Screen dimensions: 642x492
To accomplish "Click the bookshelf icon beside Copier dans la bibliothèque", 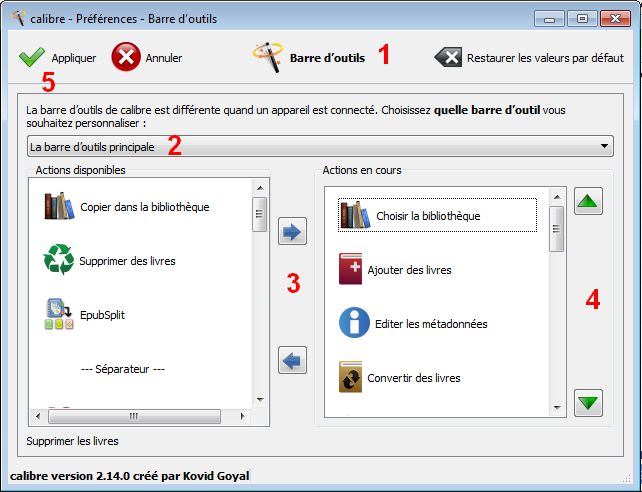I will pyautogui.click(x=59, y=206).
